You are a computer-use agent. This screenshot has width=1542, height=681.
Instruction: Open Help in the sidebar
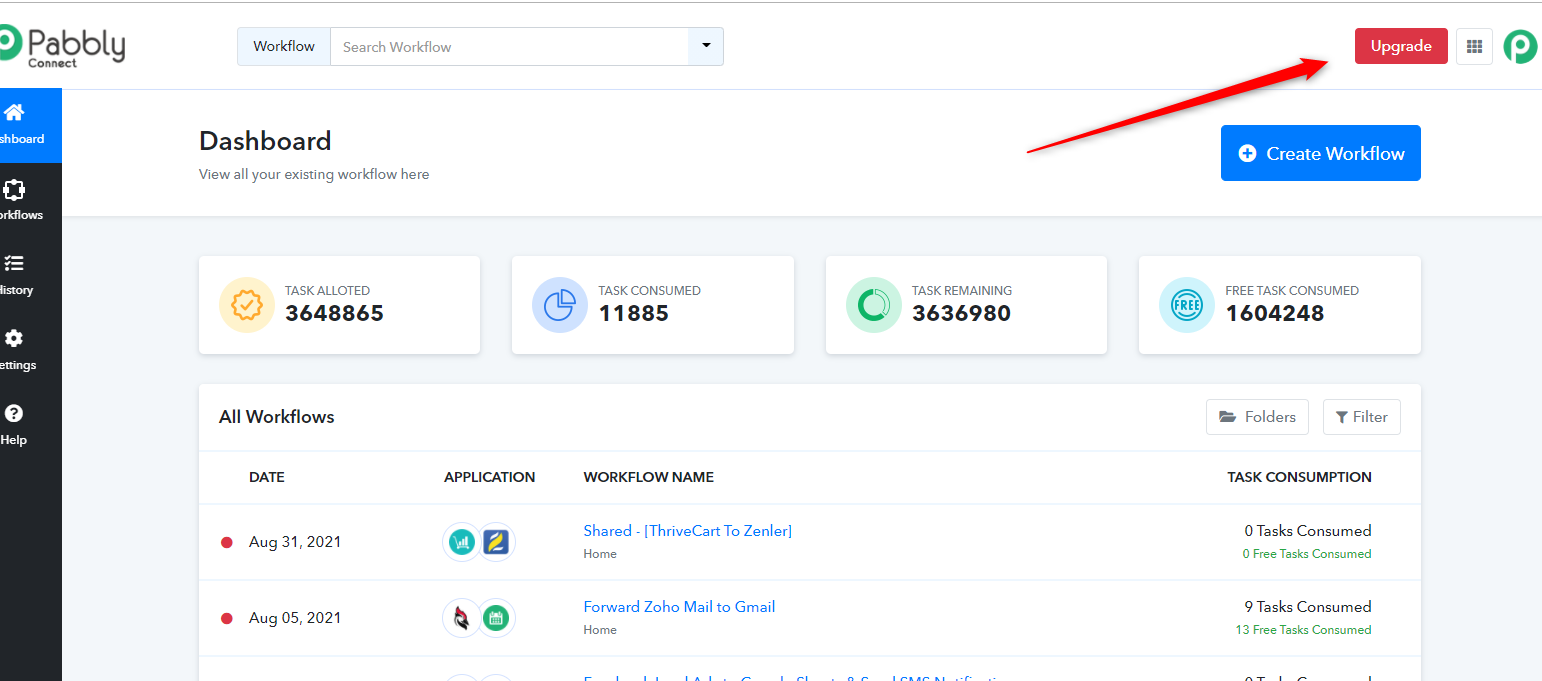point(14,425)
